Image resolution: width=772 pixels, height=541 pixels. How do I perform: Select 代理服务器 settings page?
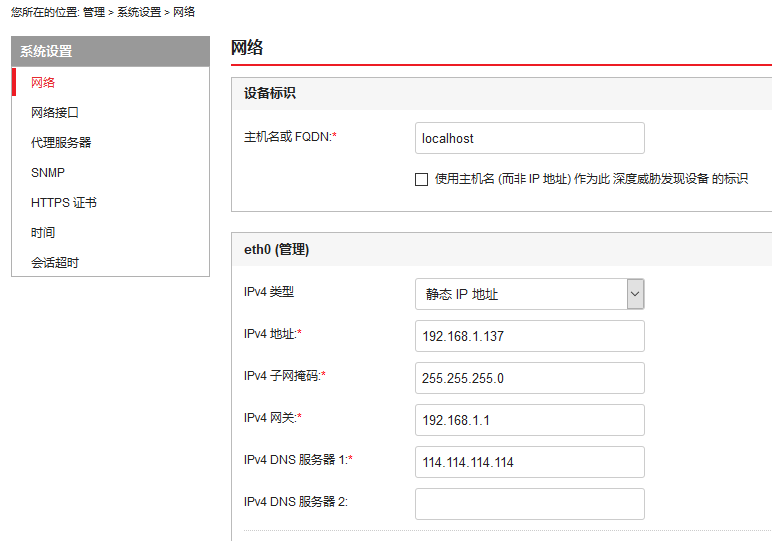(61, 142)
